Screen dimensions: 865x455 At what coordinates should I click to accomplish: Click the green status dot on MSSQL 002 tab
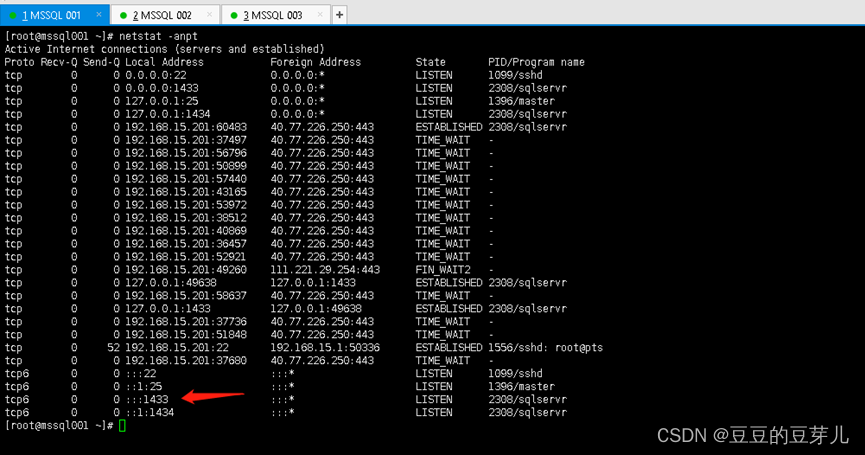(x=123, y=15)
